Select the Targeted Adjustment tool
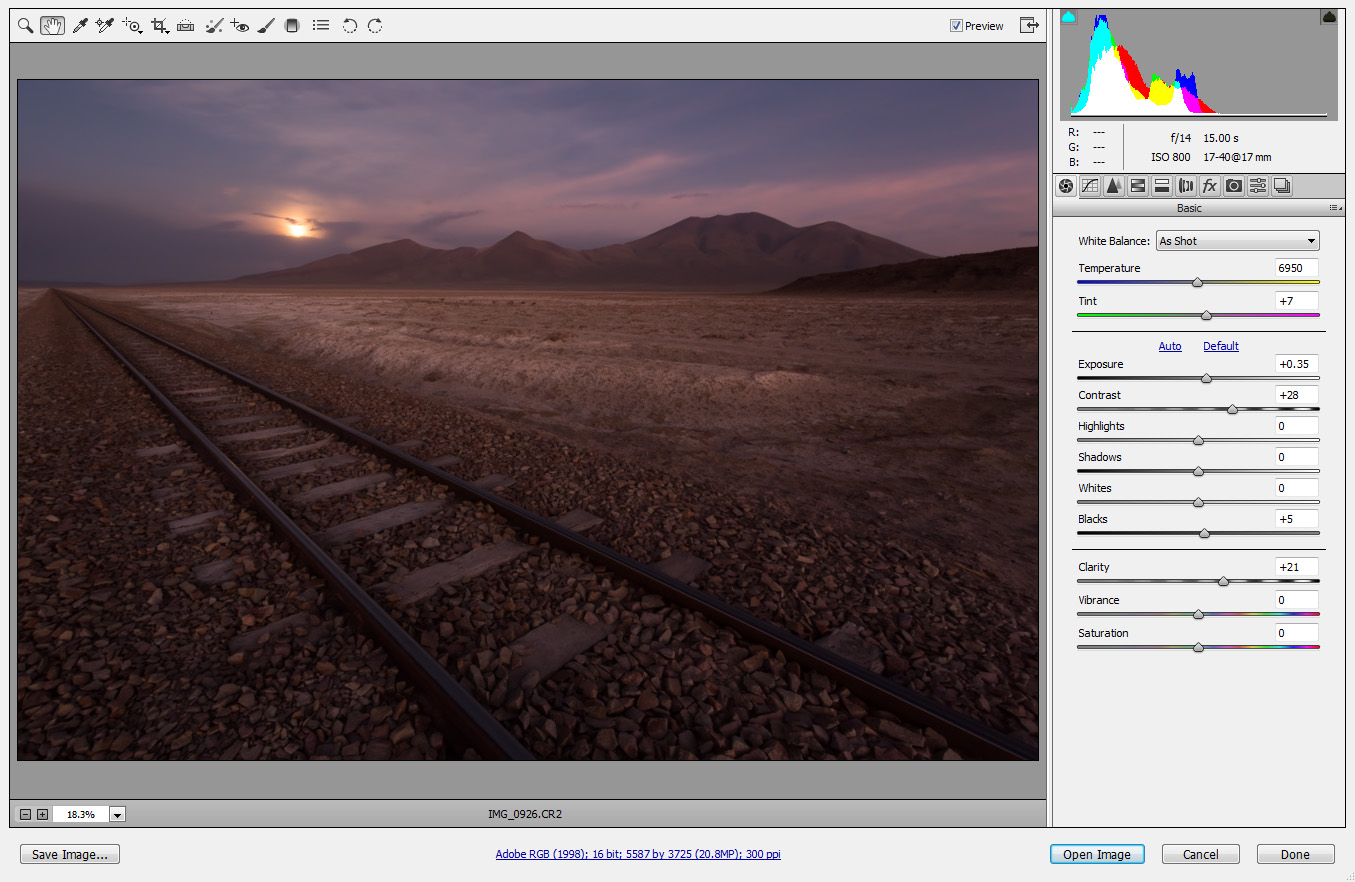Screen dimensions: 1355x882 coord(131,26)
